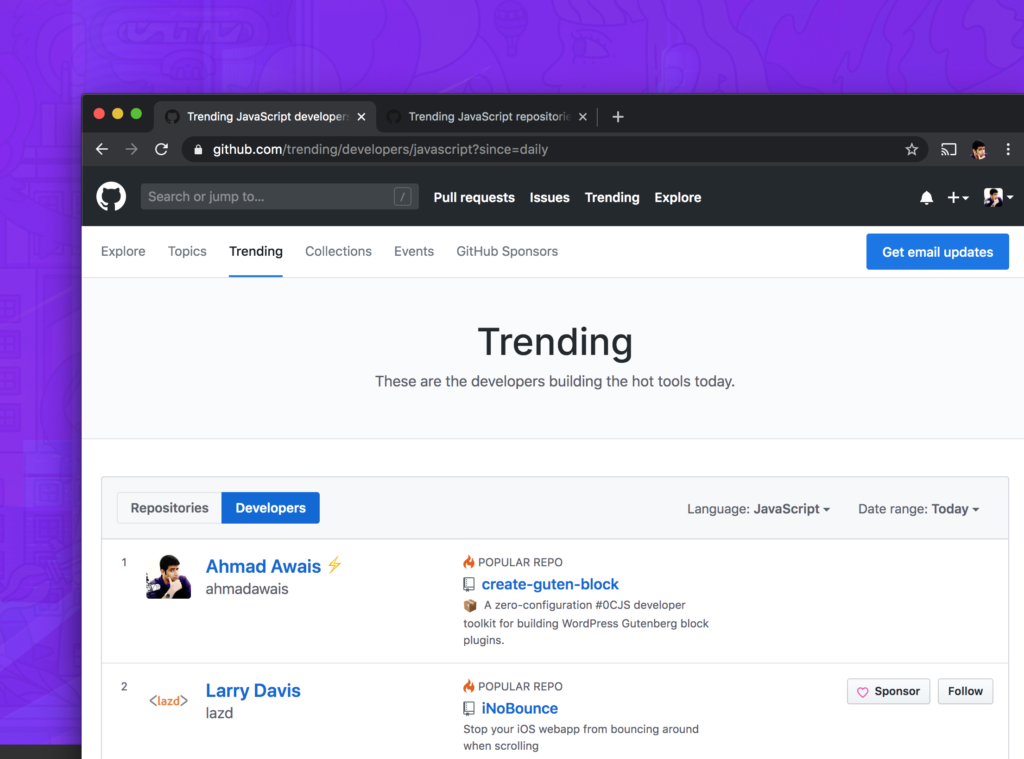Screen dimensions: 1024x759
Task: Click the GitHub logo in the header
Action: pos(110,196)
